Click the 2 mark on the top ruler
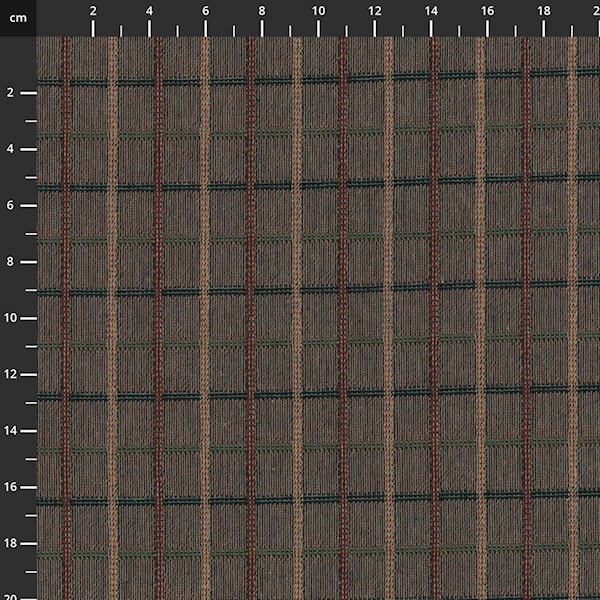 point(93,11)
